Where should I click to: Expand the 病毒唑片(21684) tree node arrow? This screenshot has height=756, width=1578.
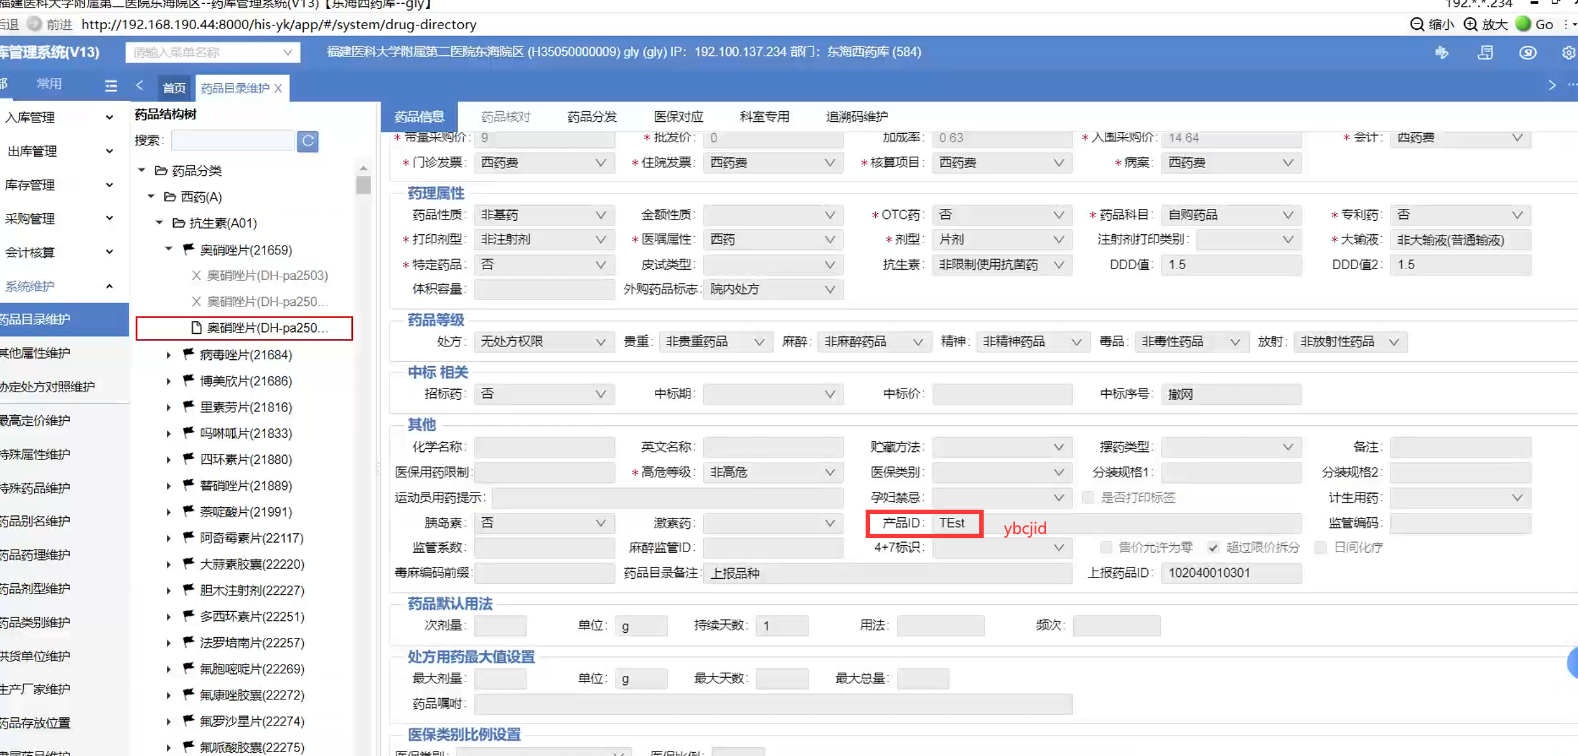click(168, 354)
